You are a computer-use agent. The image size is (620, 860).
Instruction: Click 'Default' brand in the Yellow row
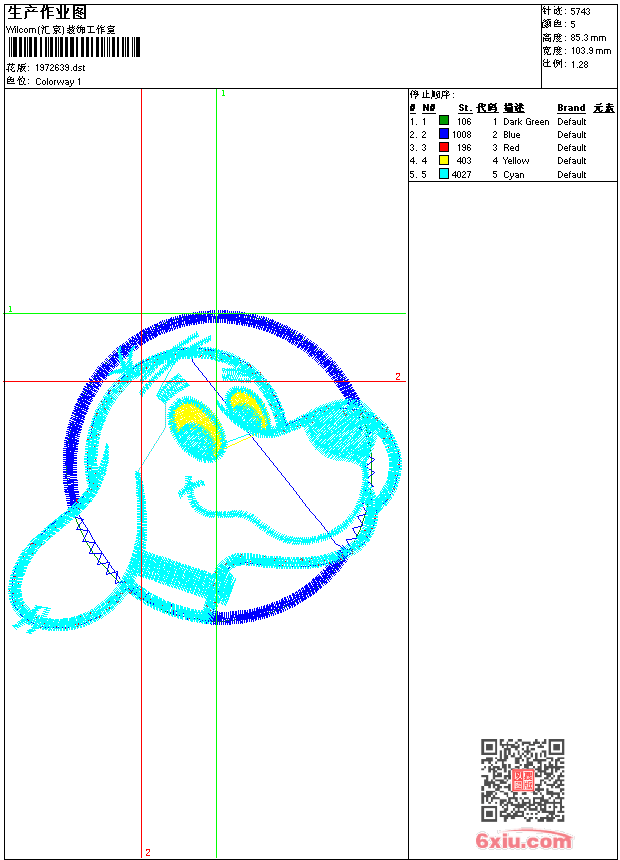click(572, 161)
